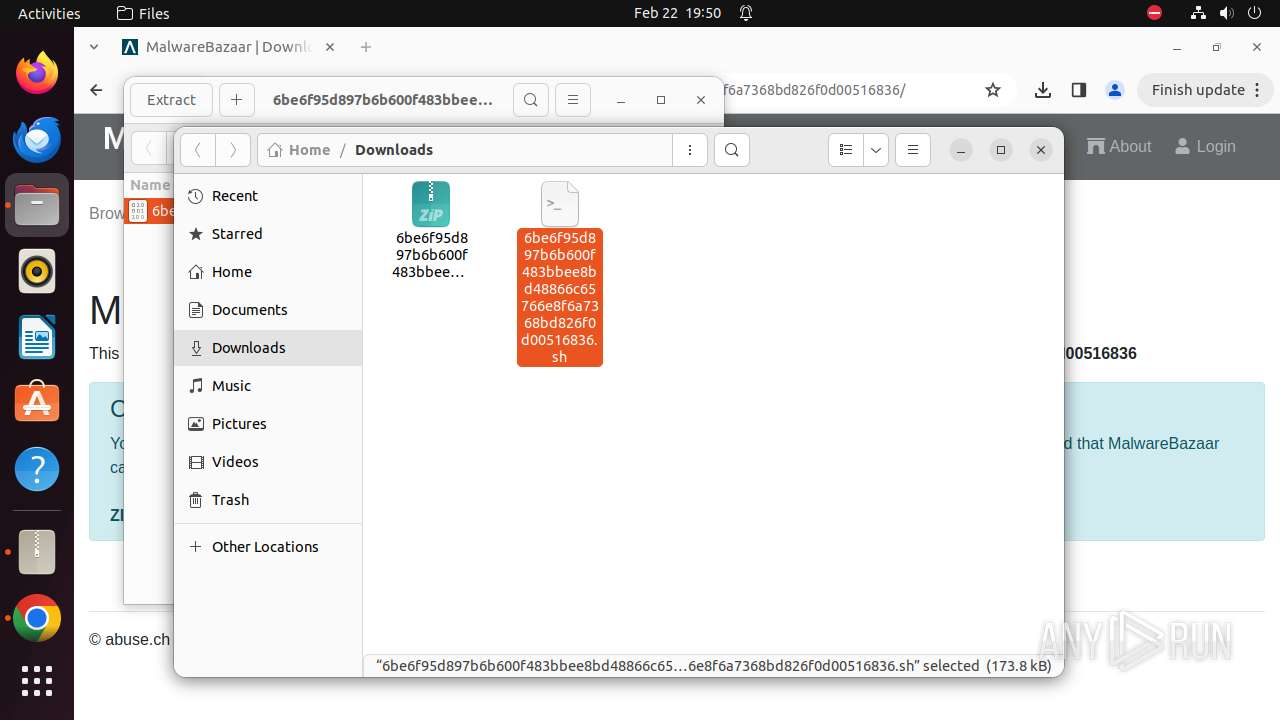1280x720 pixels.
Task: Open Help from the dock
Action: [x=37, y=469]
